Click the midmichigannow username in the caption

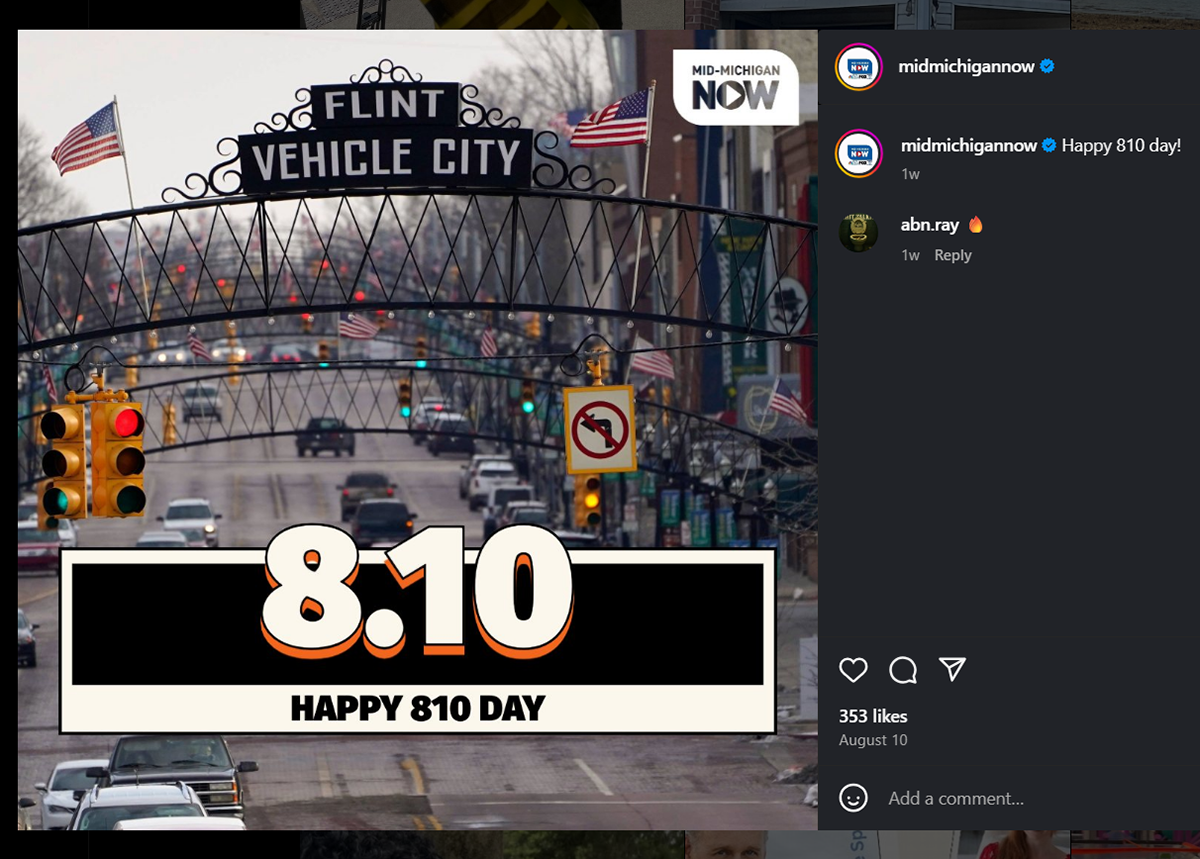[969, 145]
